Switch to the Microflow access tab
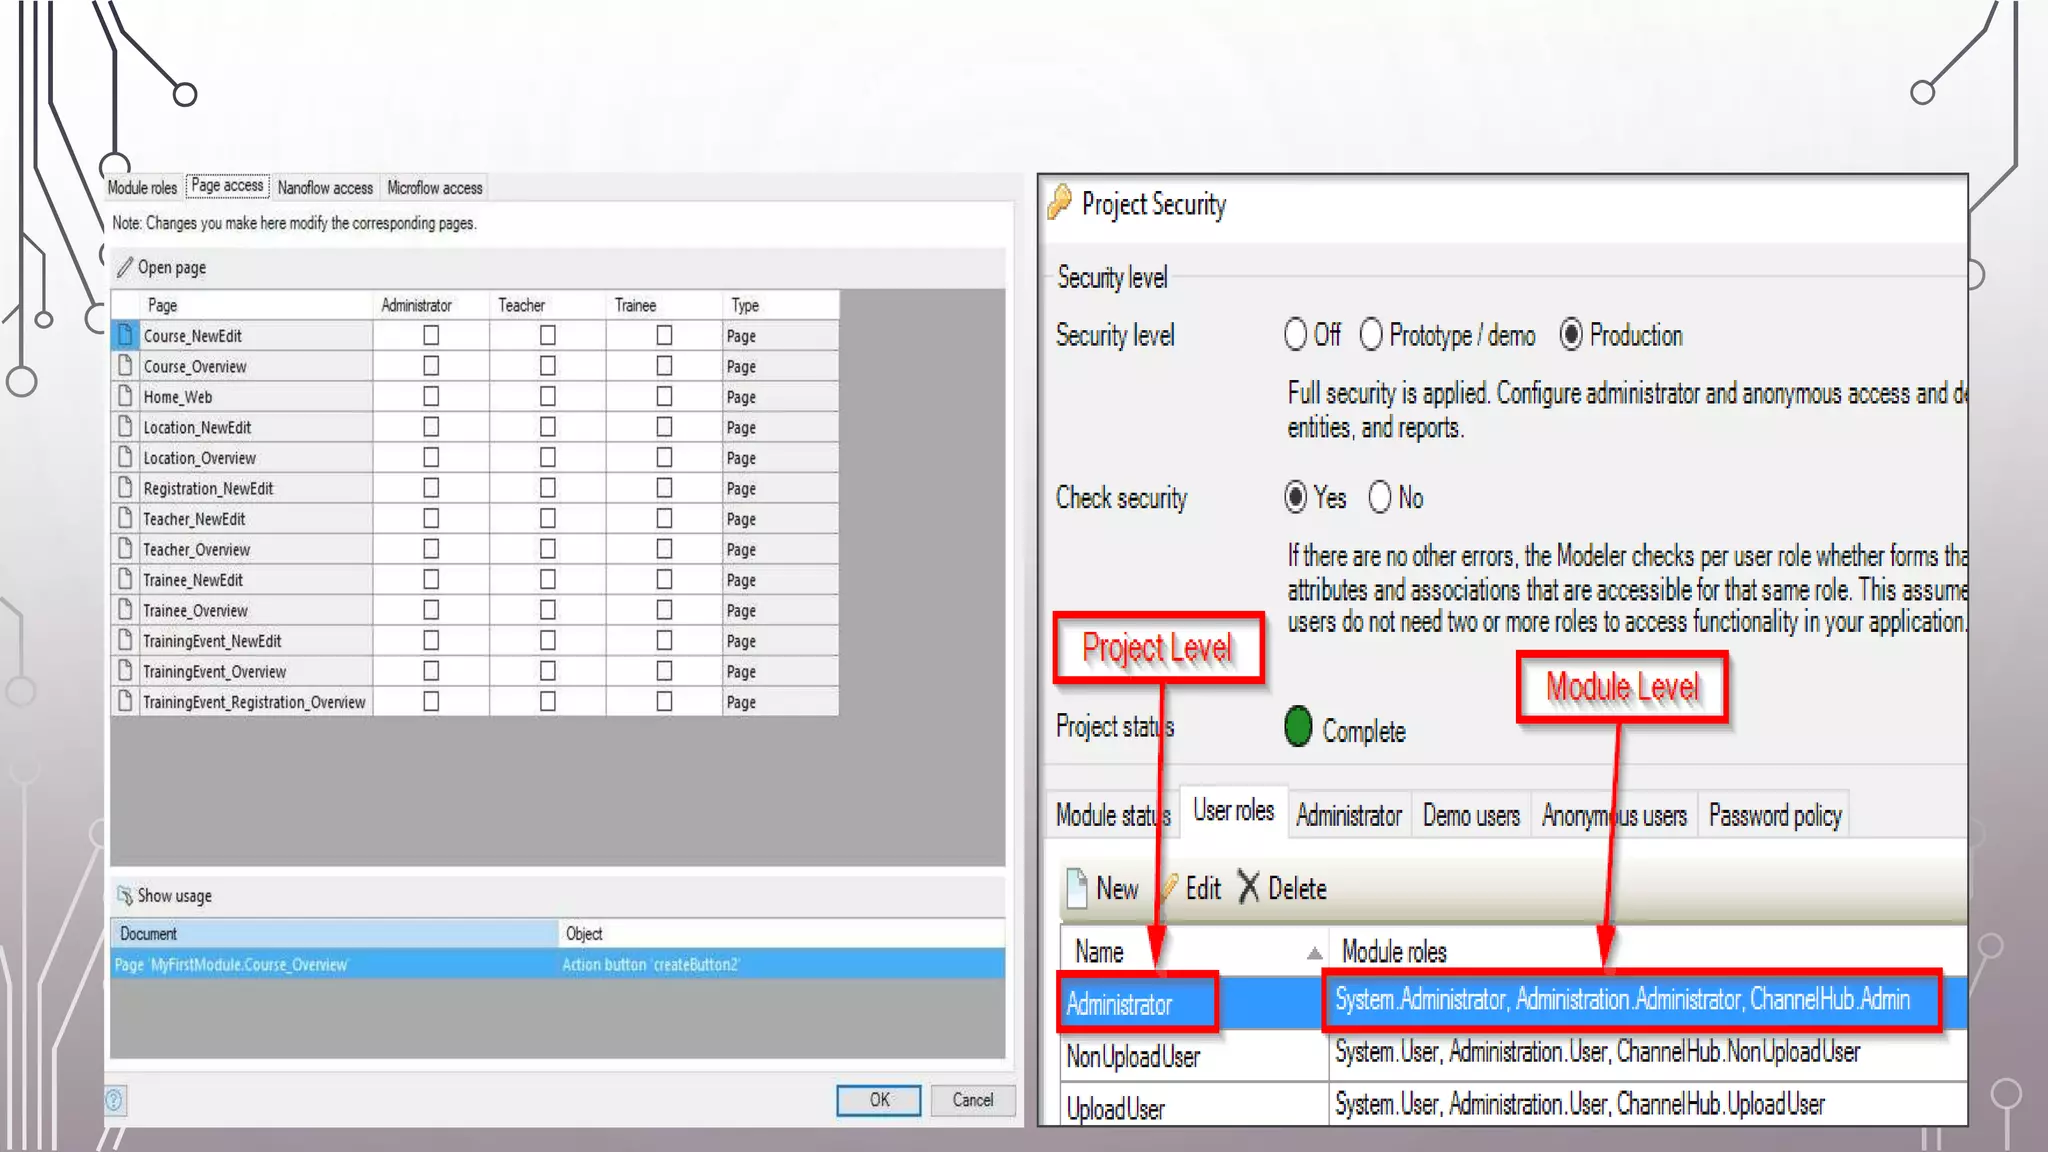 pyautogui.click(x=434, y=188)
